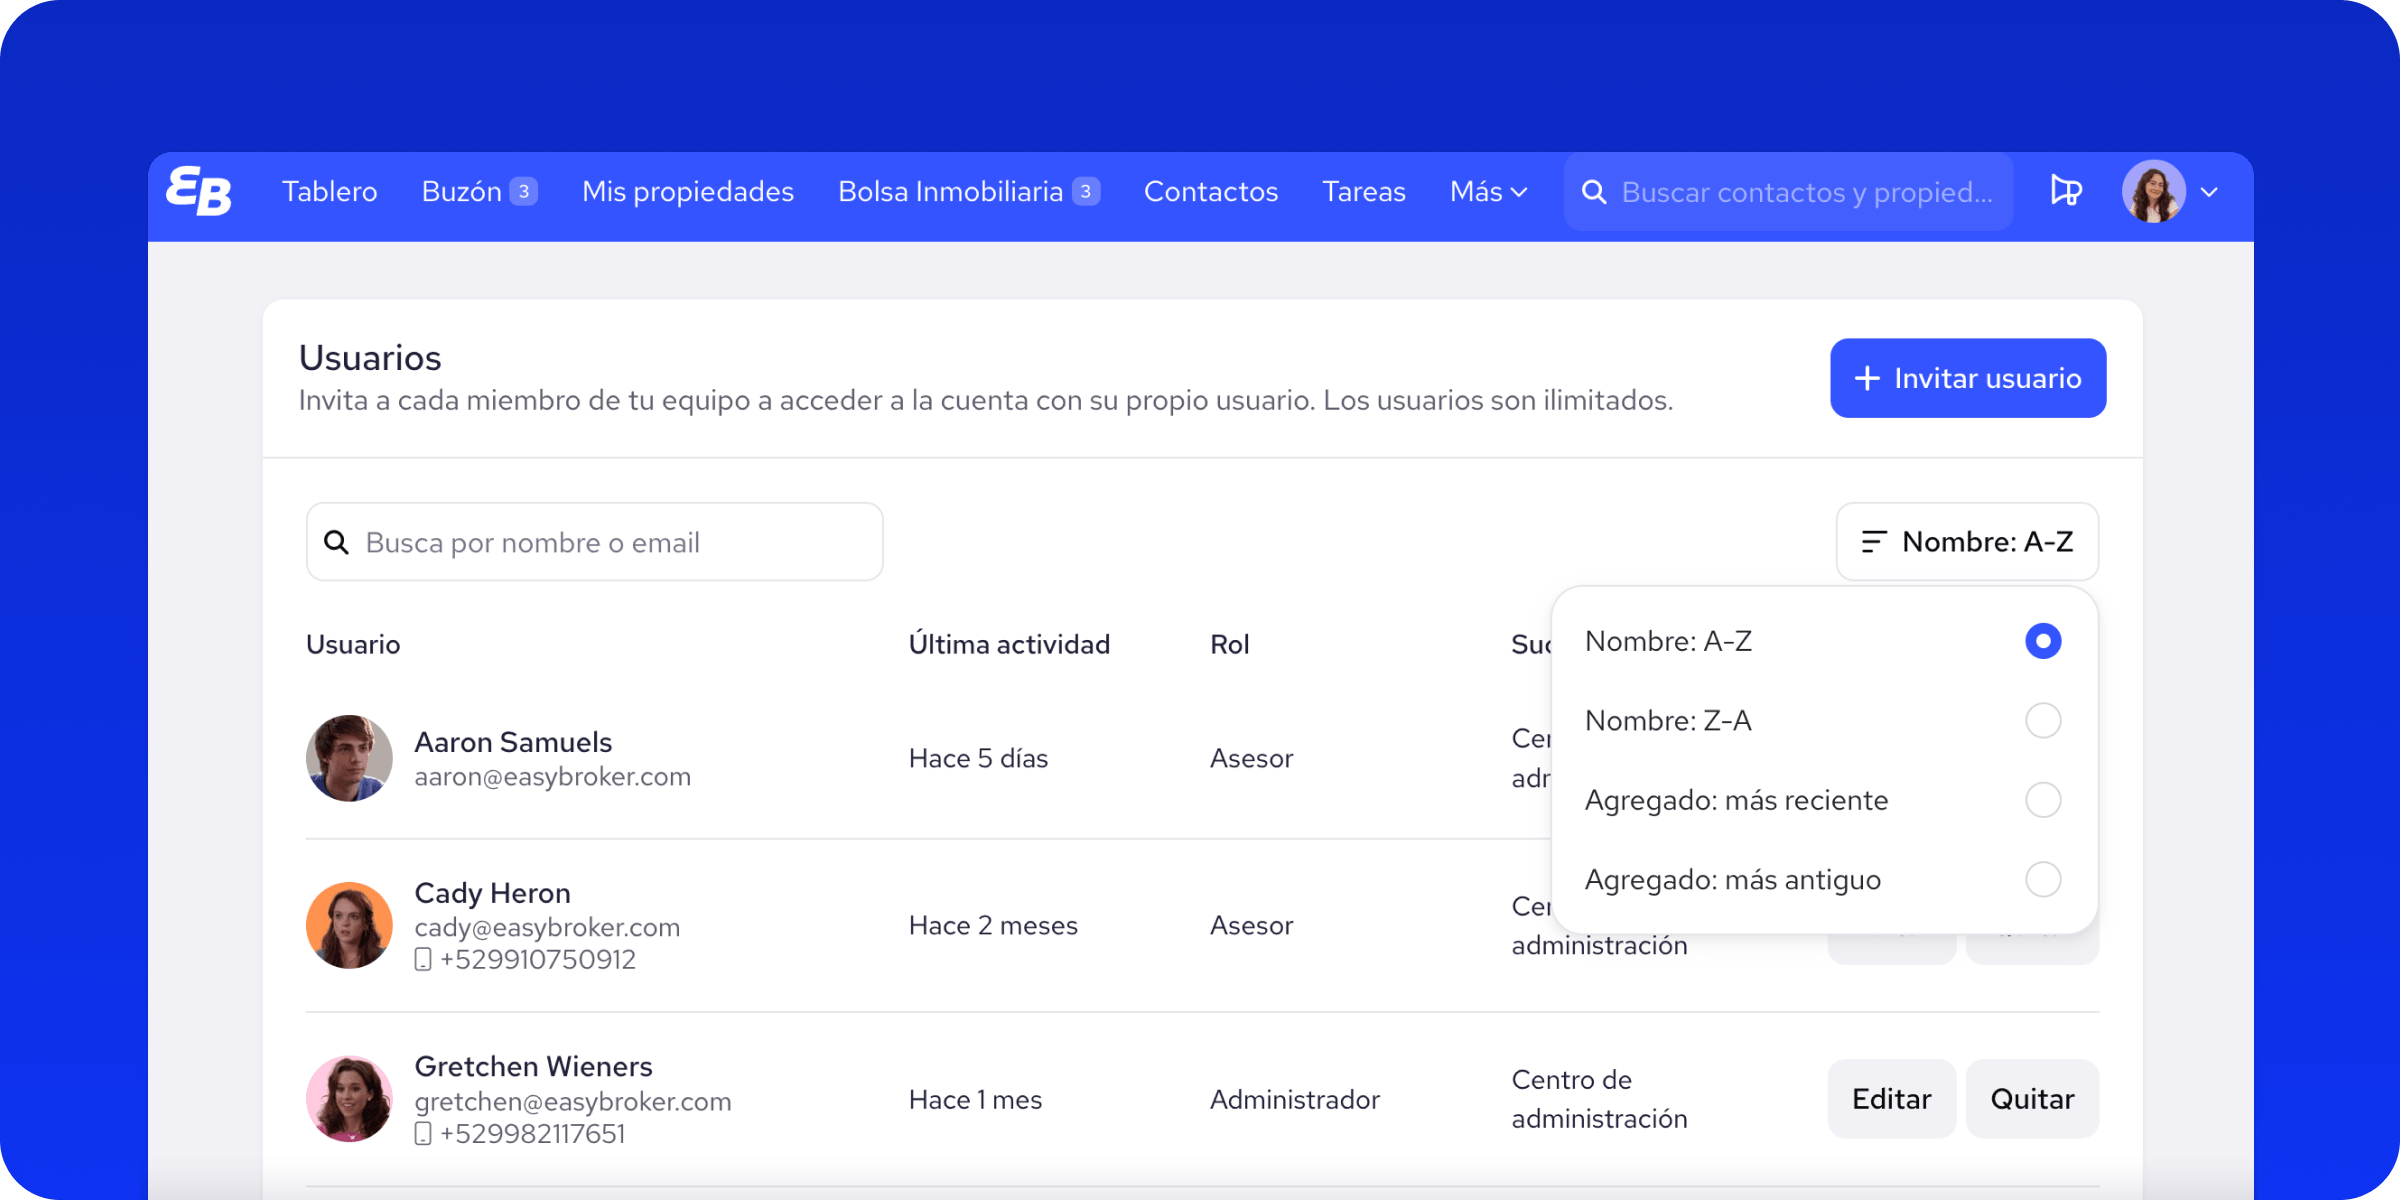
Task: Focus the Busca por nombre o email field
Action: pos(595,542)
